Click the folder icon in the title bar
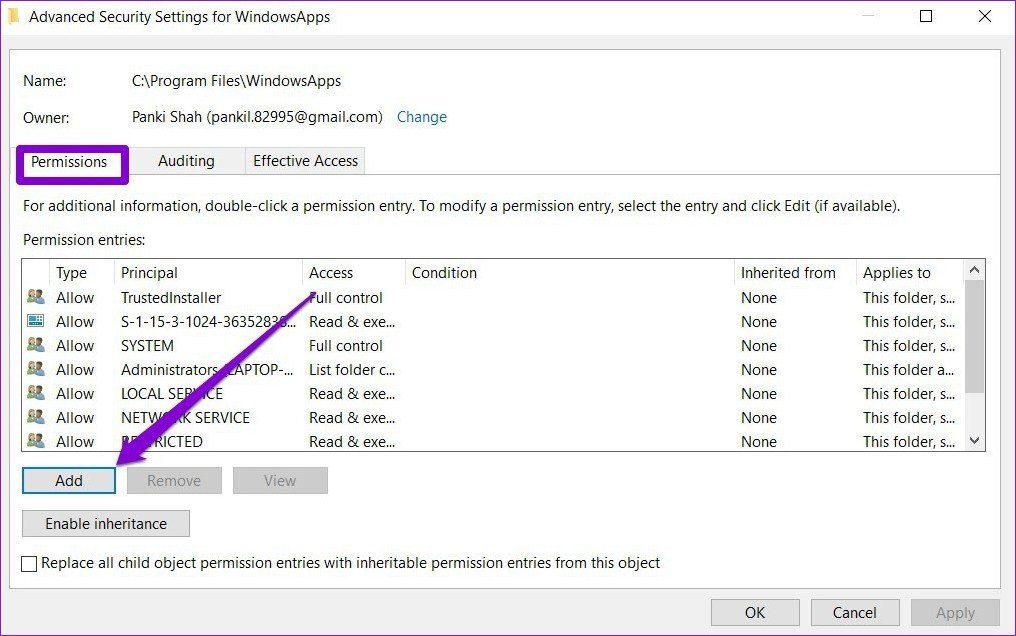The width and height of the screenshot is (1016, 636). [x=13, y=16]
